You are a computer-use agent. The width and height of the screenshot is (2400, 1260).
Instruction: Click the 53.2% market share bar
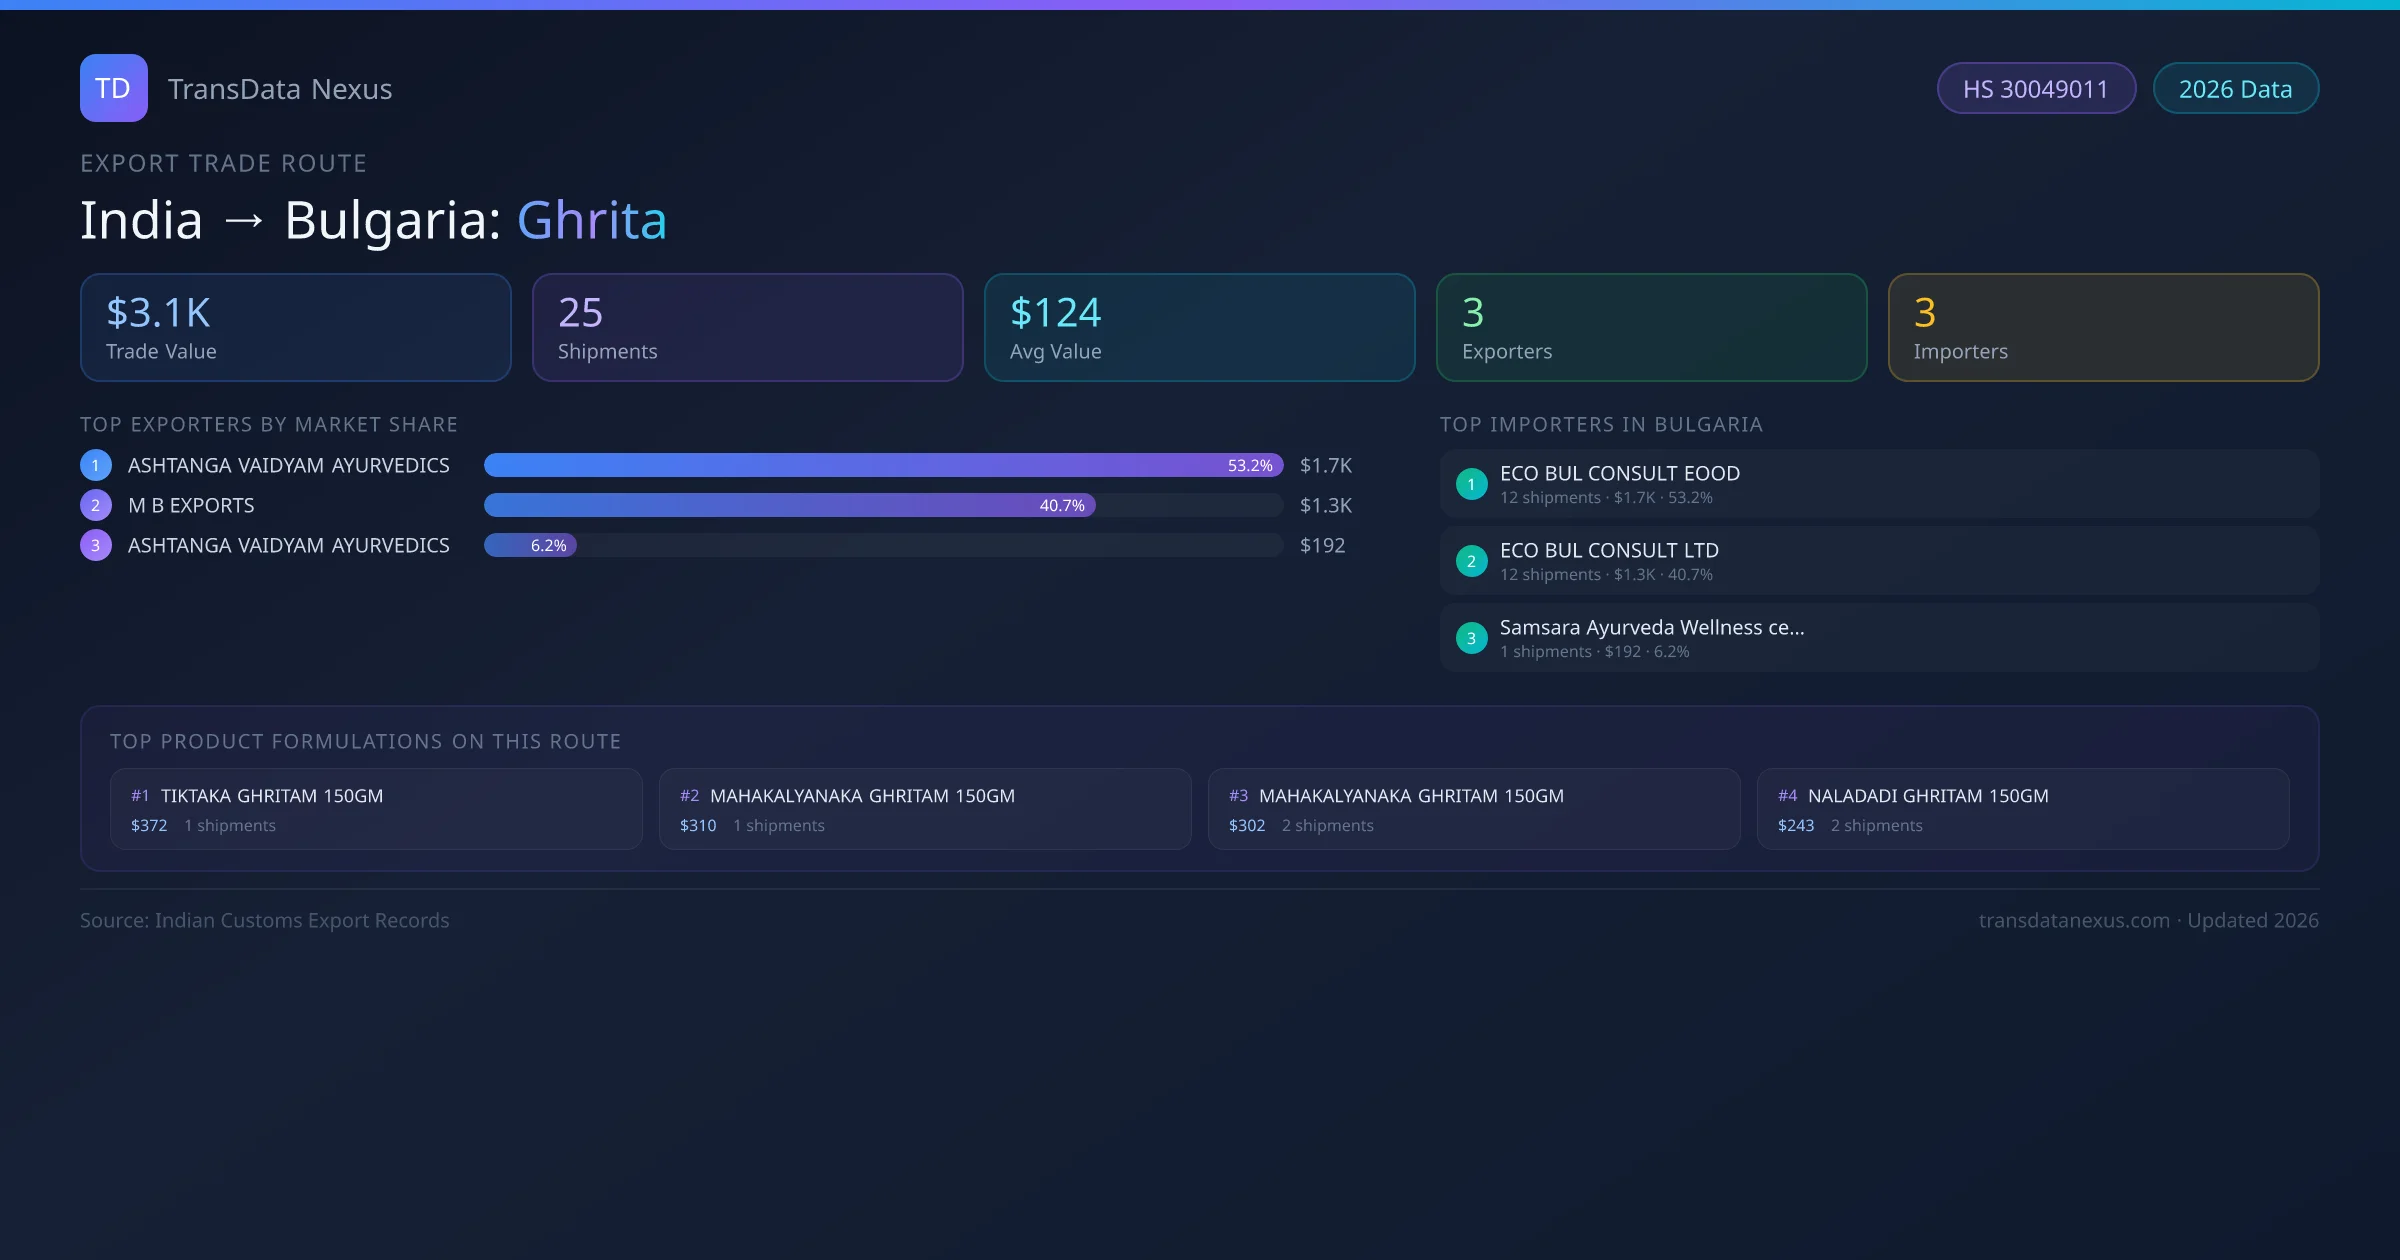coord(883,465)
